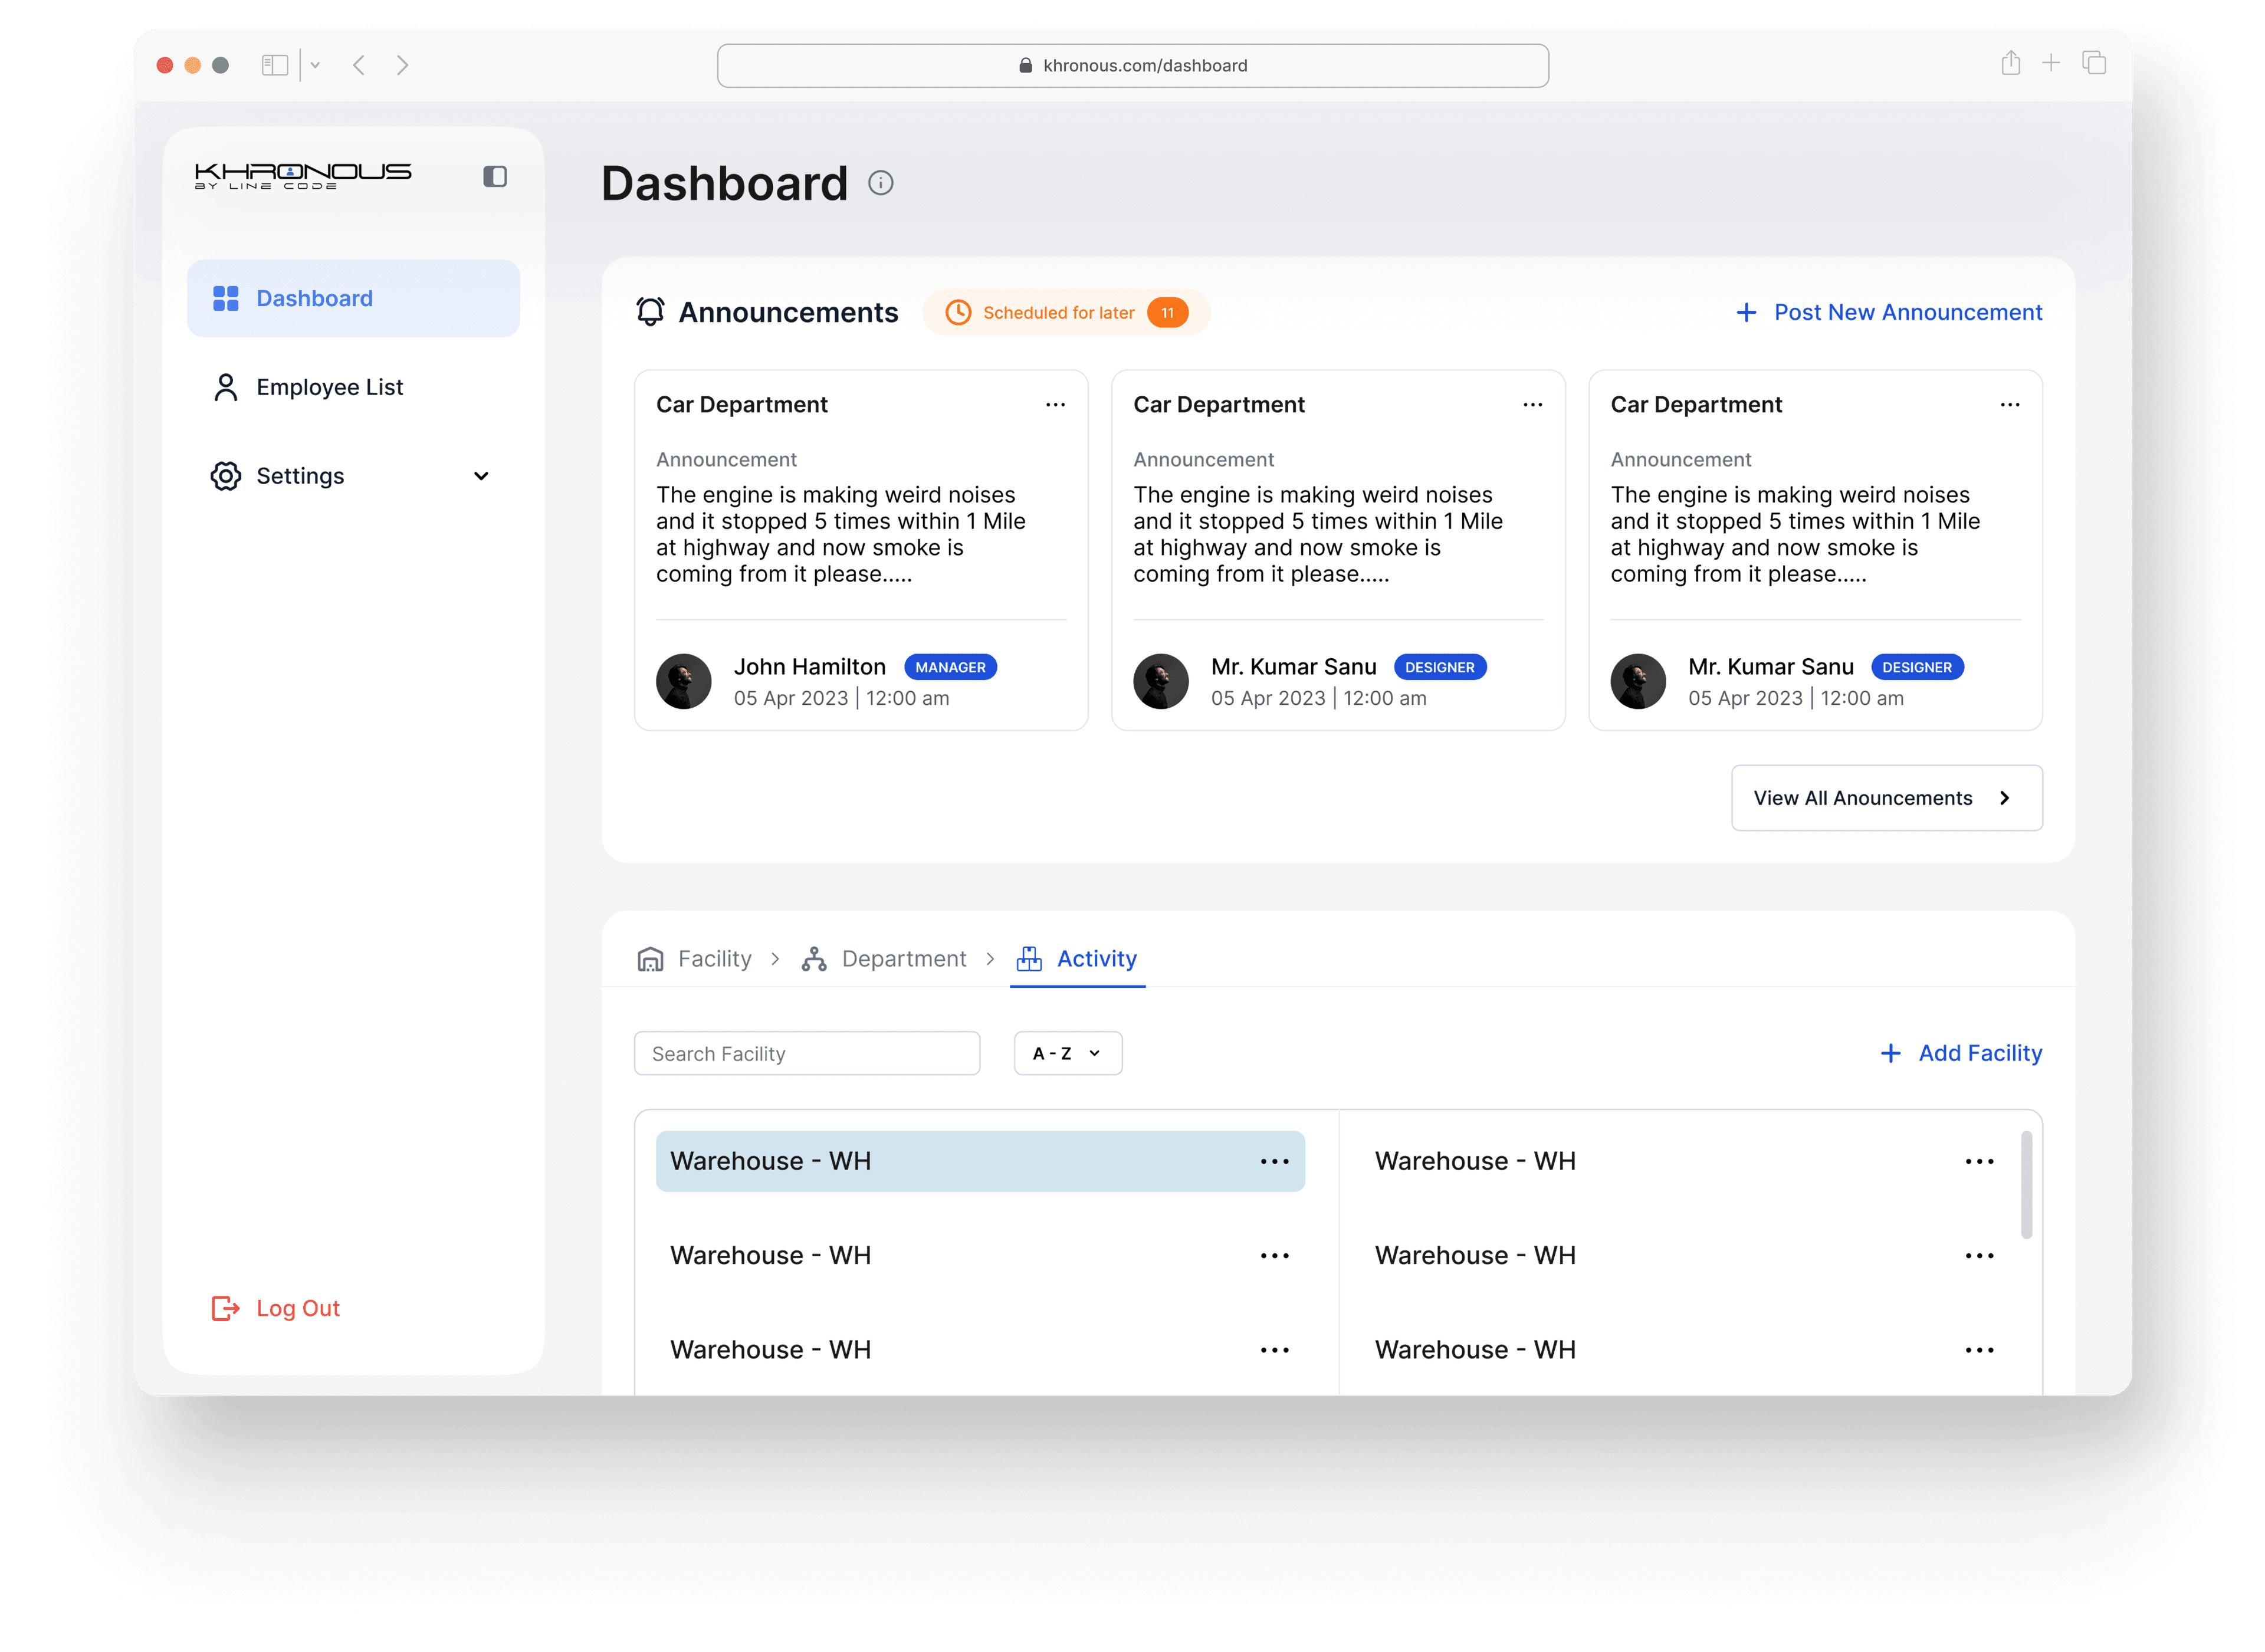Click the Search Facility input field
This screenshot has width=2265, height=1652.
click(806, 1053)
